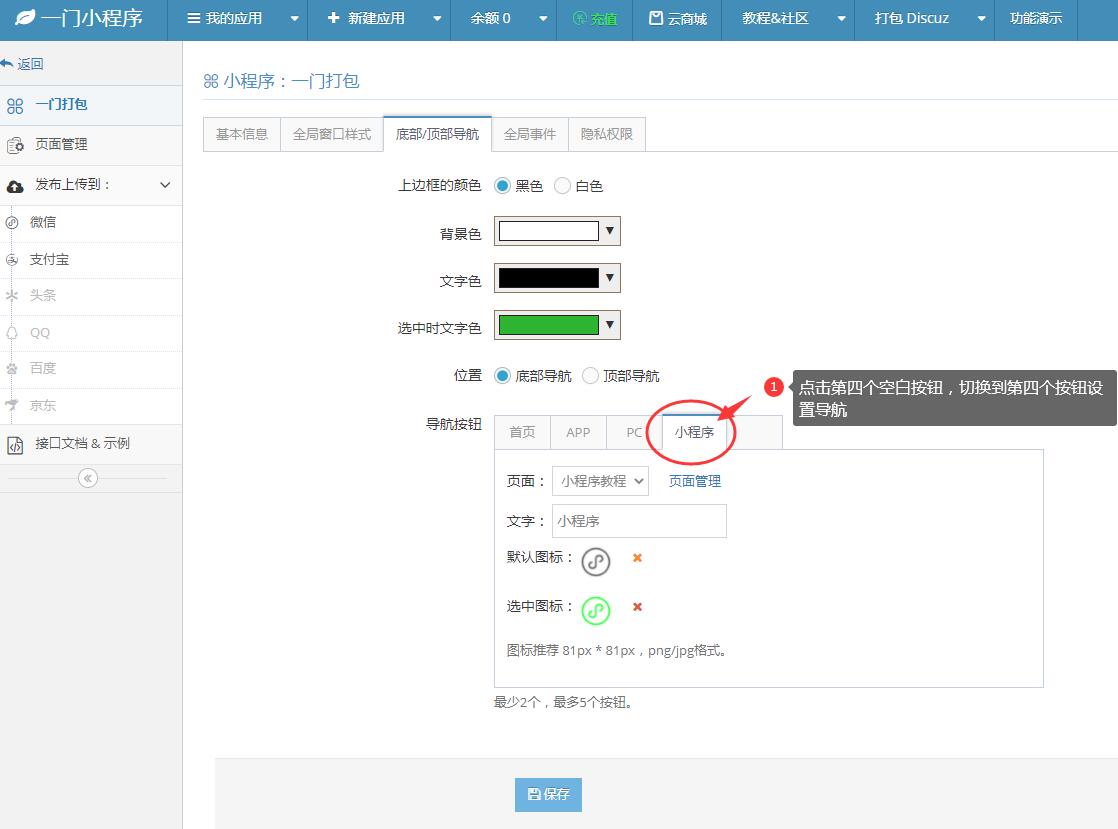The width and height of the screenshot is (1118, 829).
Task: Switch to the 全局窗口样式 tab
Action: tap(332, 134)
